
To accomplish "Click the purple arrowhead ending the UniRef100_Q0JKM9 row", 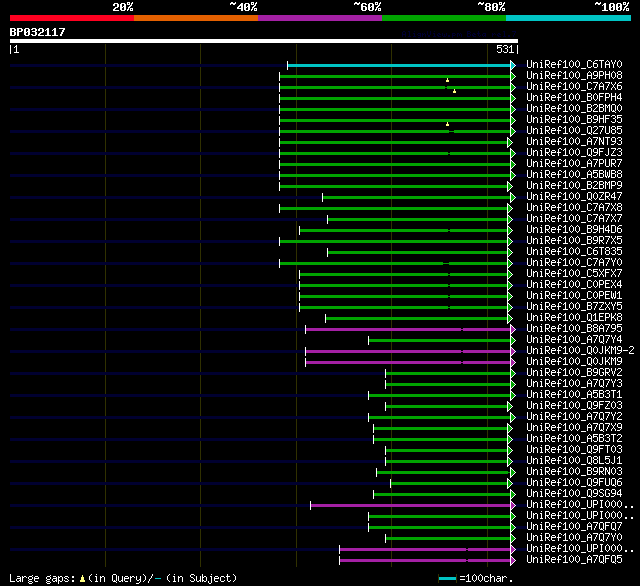I will [513, 362].
